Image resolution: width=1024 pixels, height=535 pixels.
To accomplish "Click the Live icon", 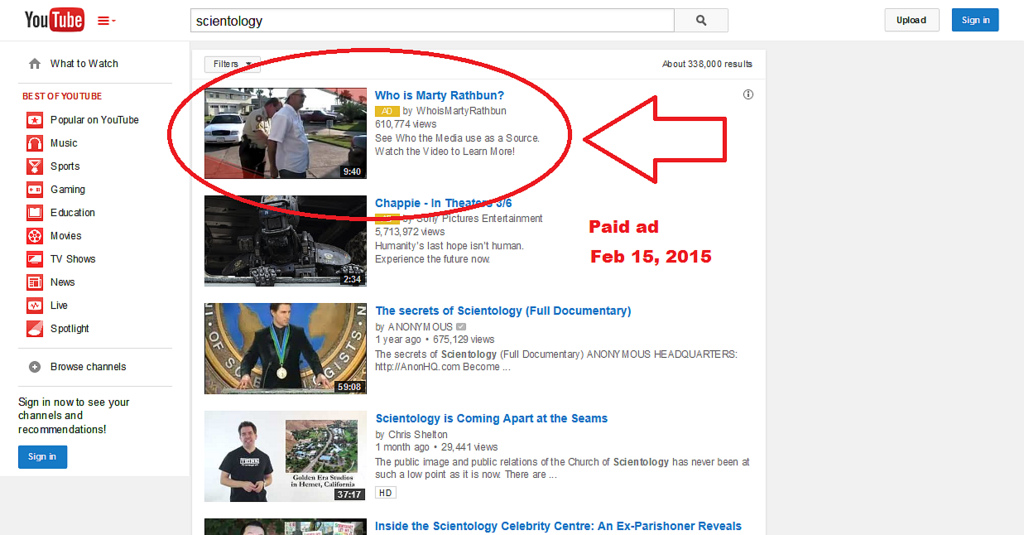I will (35, 306).
